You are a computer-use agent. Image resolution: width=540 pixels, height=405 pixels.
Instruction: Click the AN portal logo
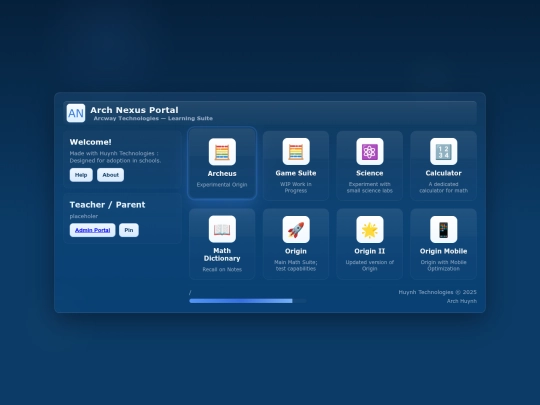pos(76,113)
